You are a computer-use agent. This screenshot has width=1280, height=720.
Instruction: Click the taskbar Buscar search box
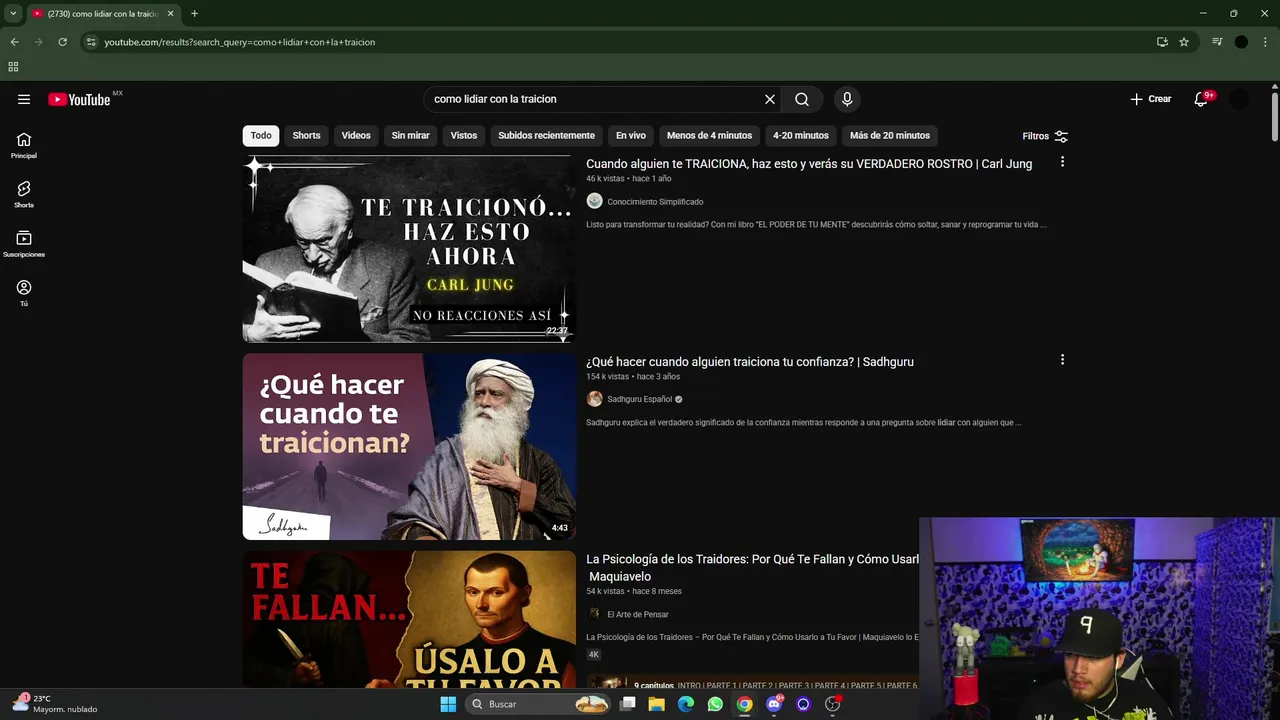click(538, 704)
